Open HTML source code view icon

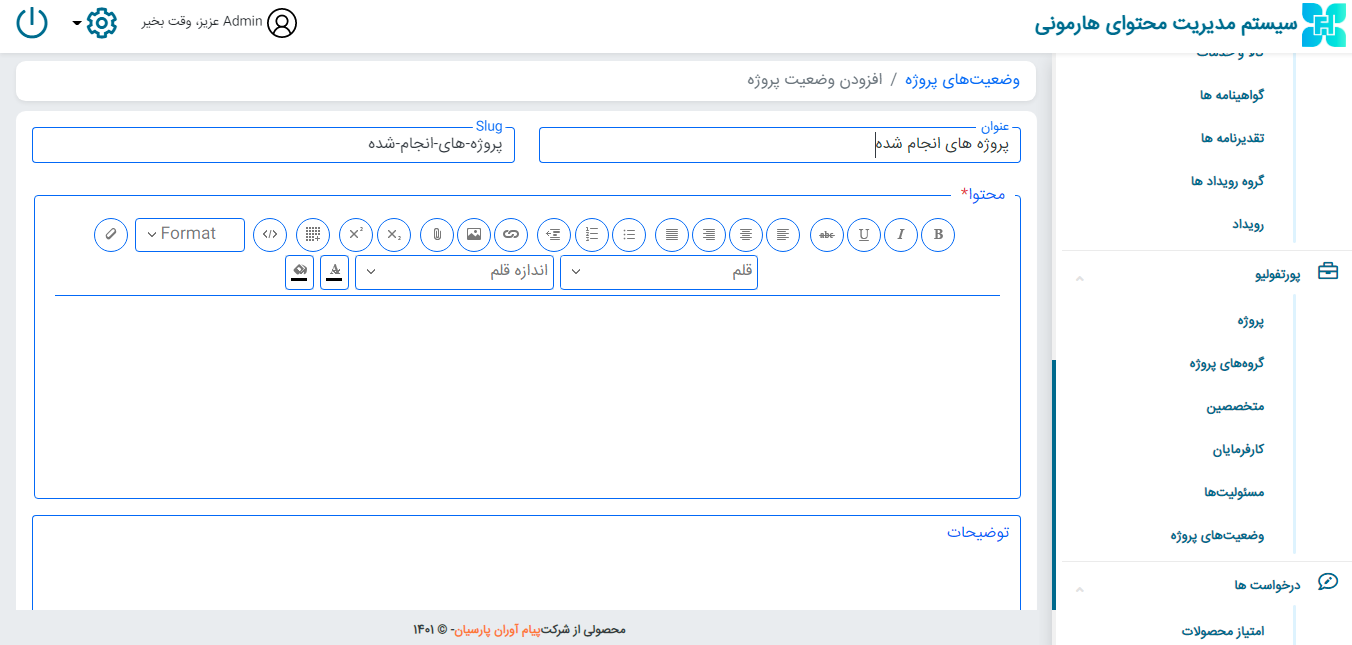[270, 234]
